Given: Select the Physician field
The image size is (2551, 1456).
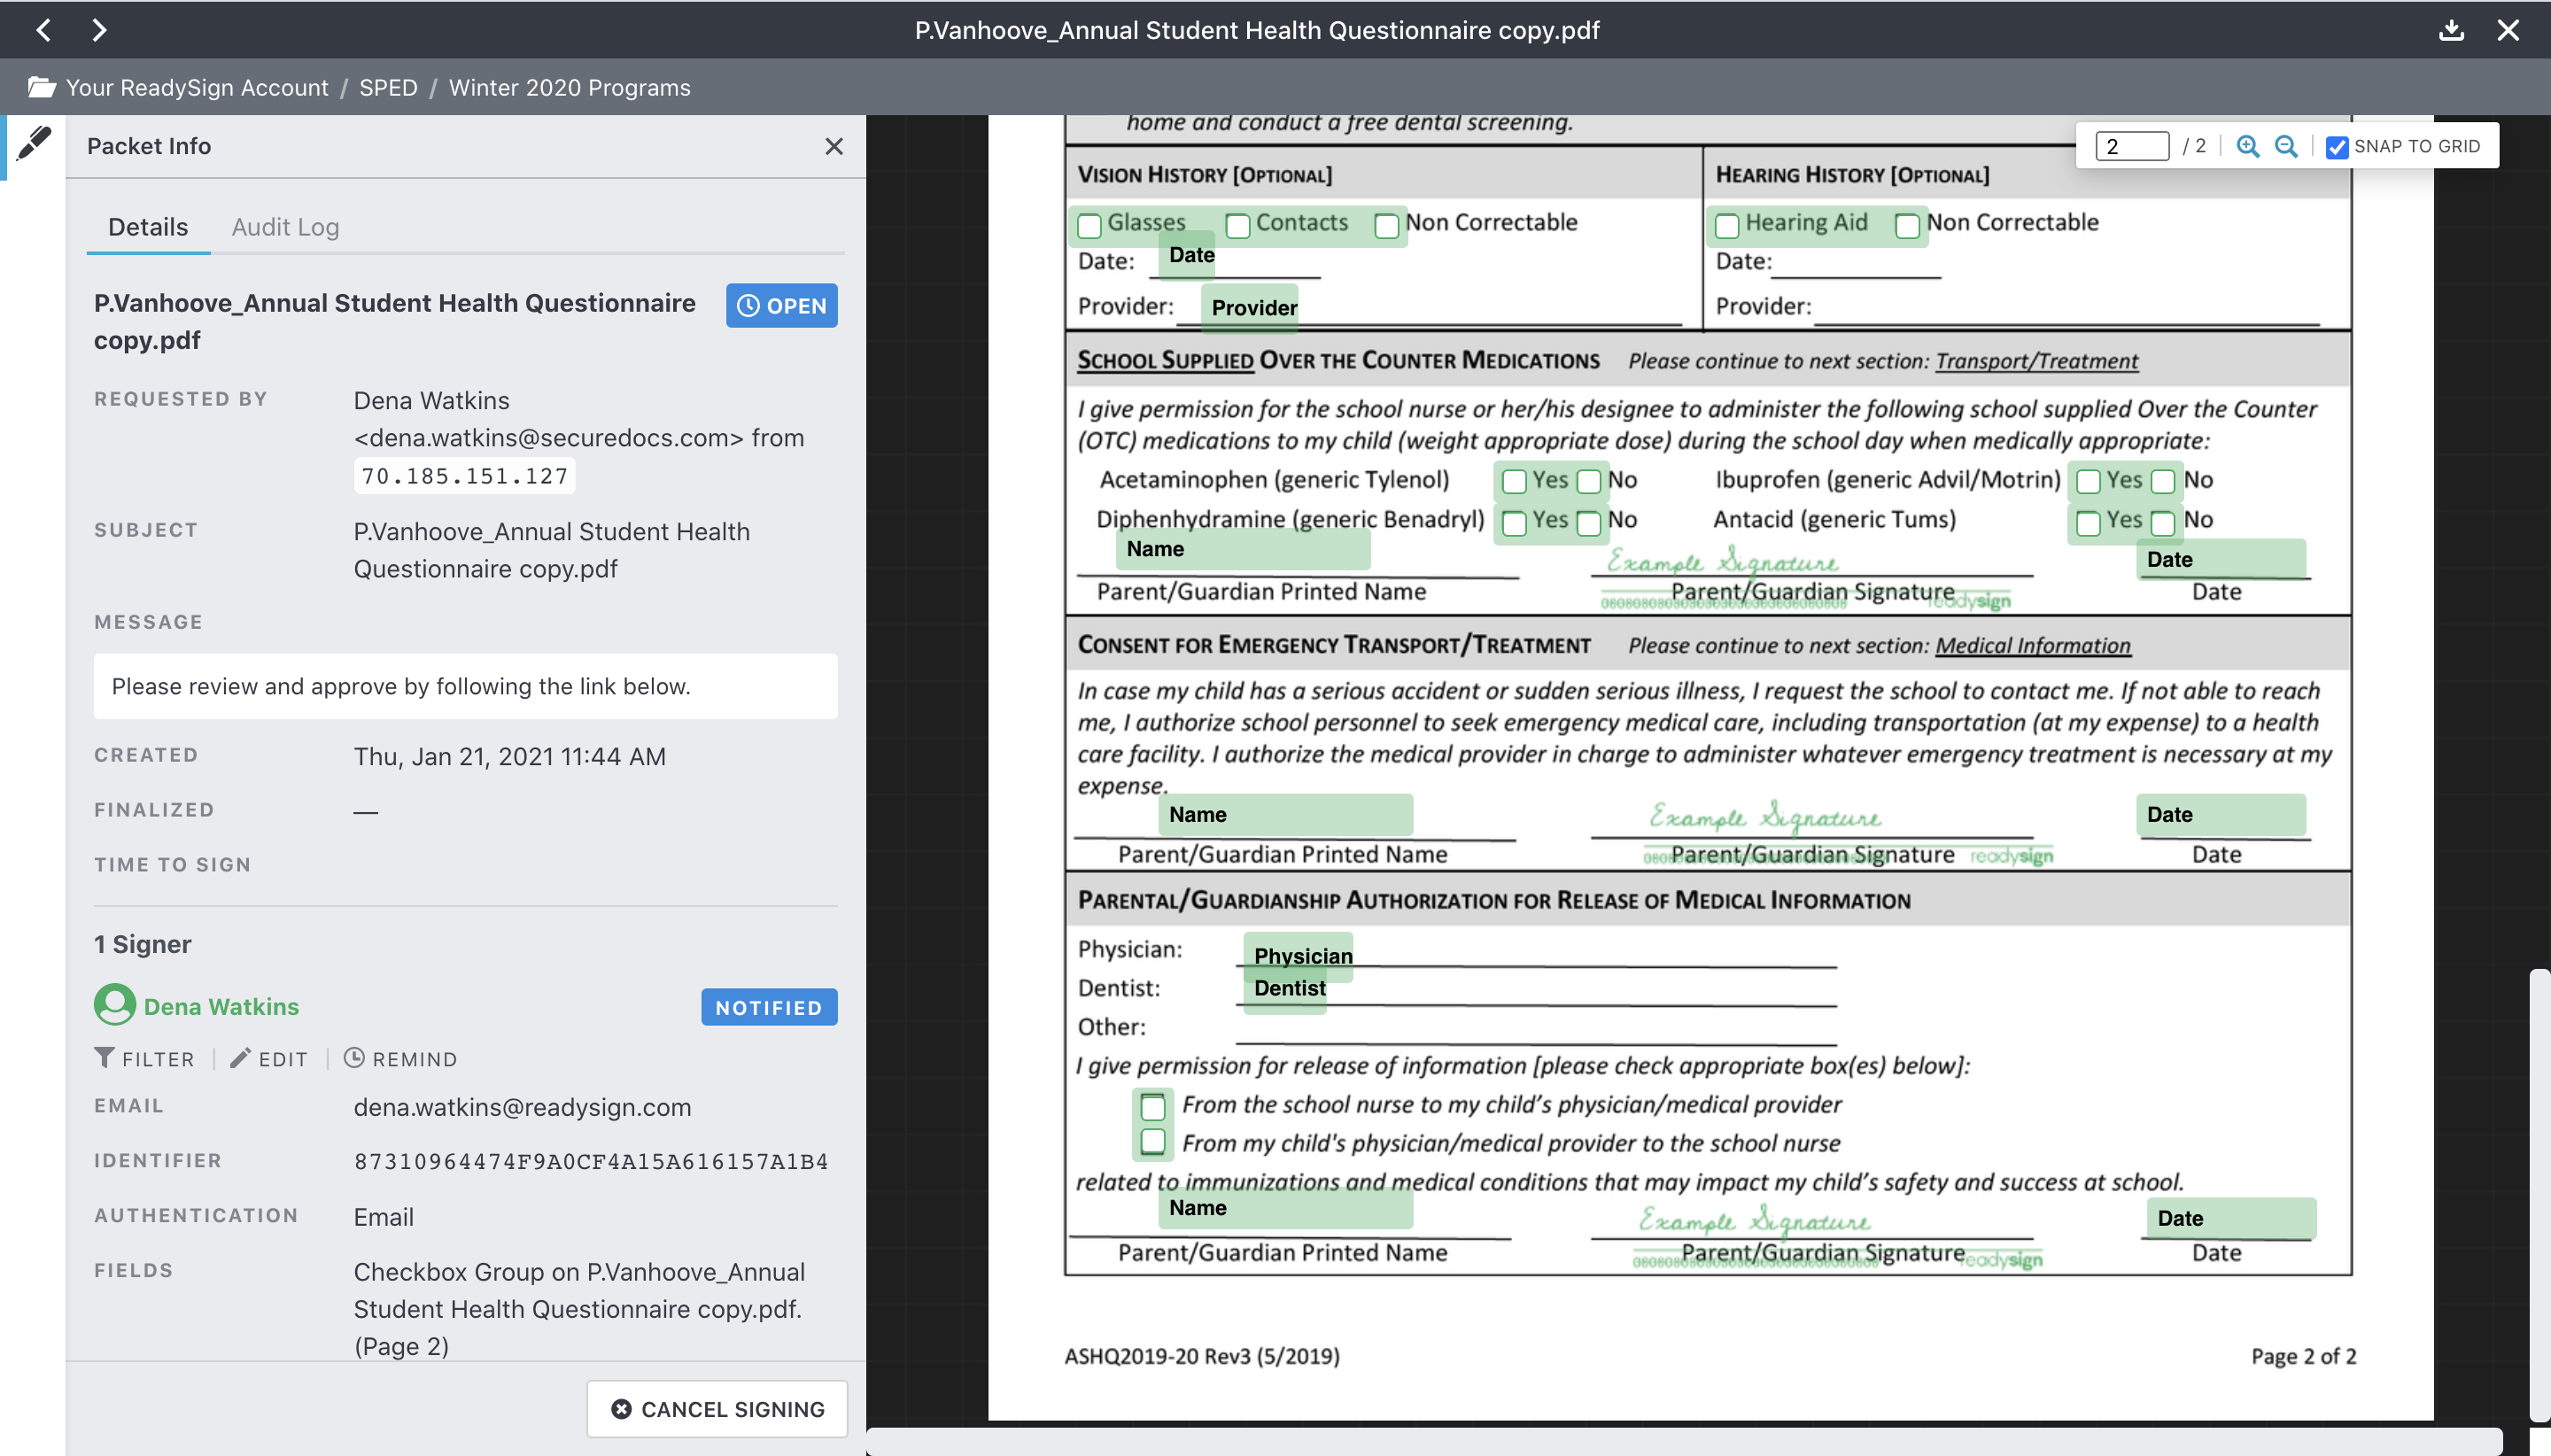Looking at the screenshot, I should [x=1298, y=956].
